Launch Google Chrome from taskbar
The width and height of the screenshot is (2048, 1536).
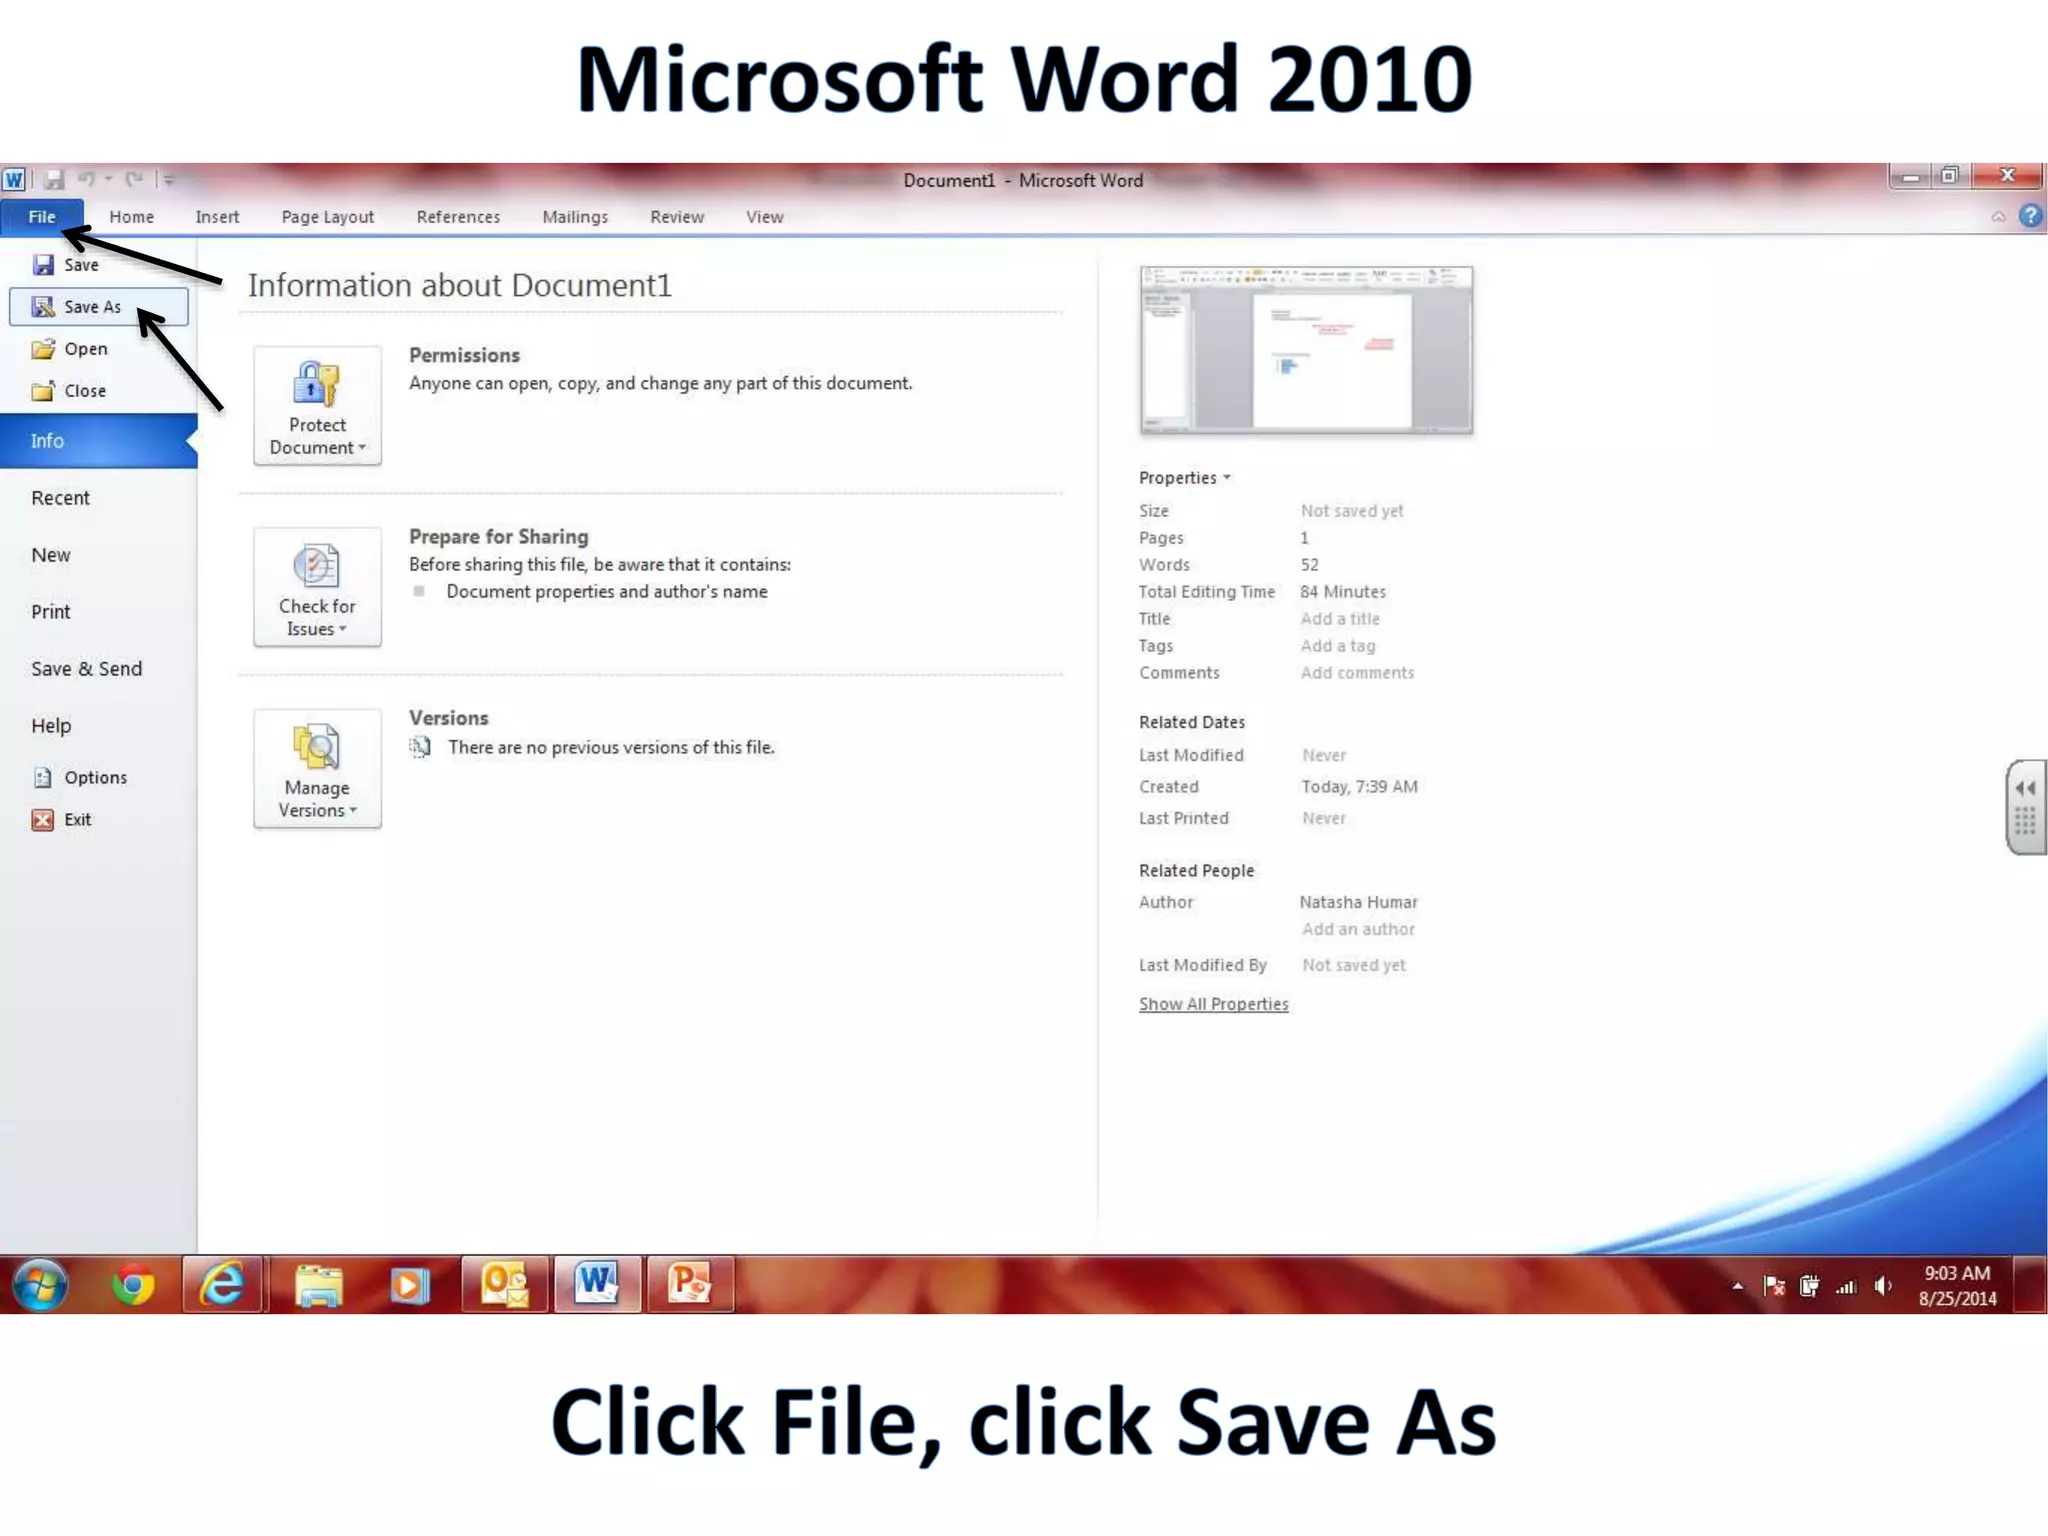(132, 1285)
